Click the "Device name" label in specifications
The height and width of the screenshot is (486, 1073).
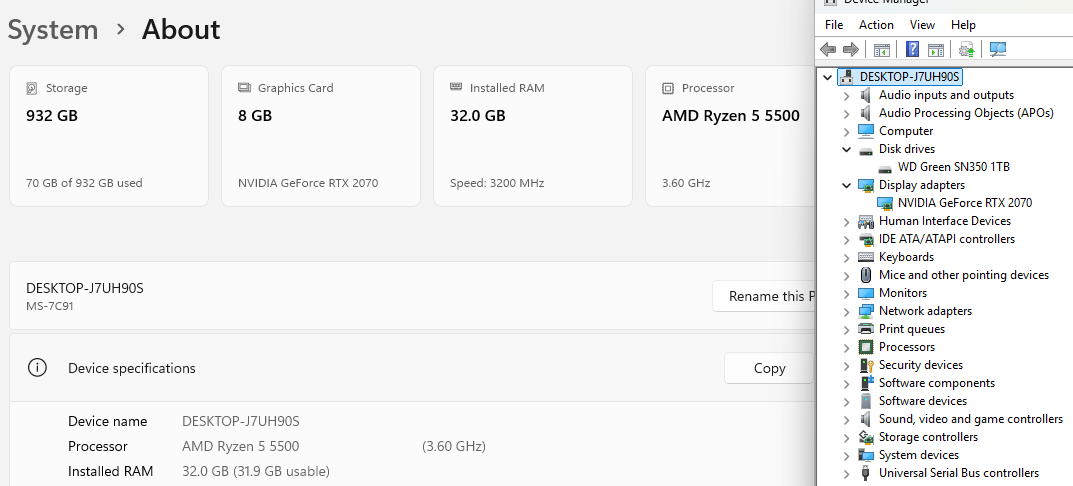(x=107, y=421)
